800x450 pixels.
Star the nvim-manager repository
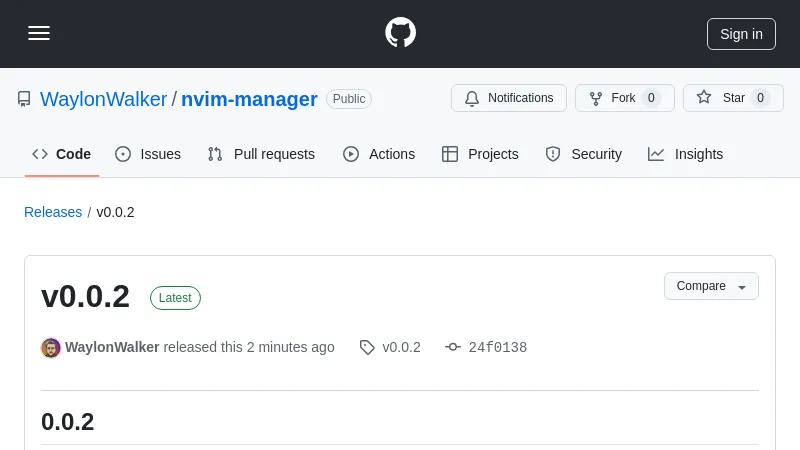733,98
